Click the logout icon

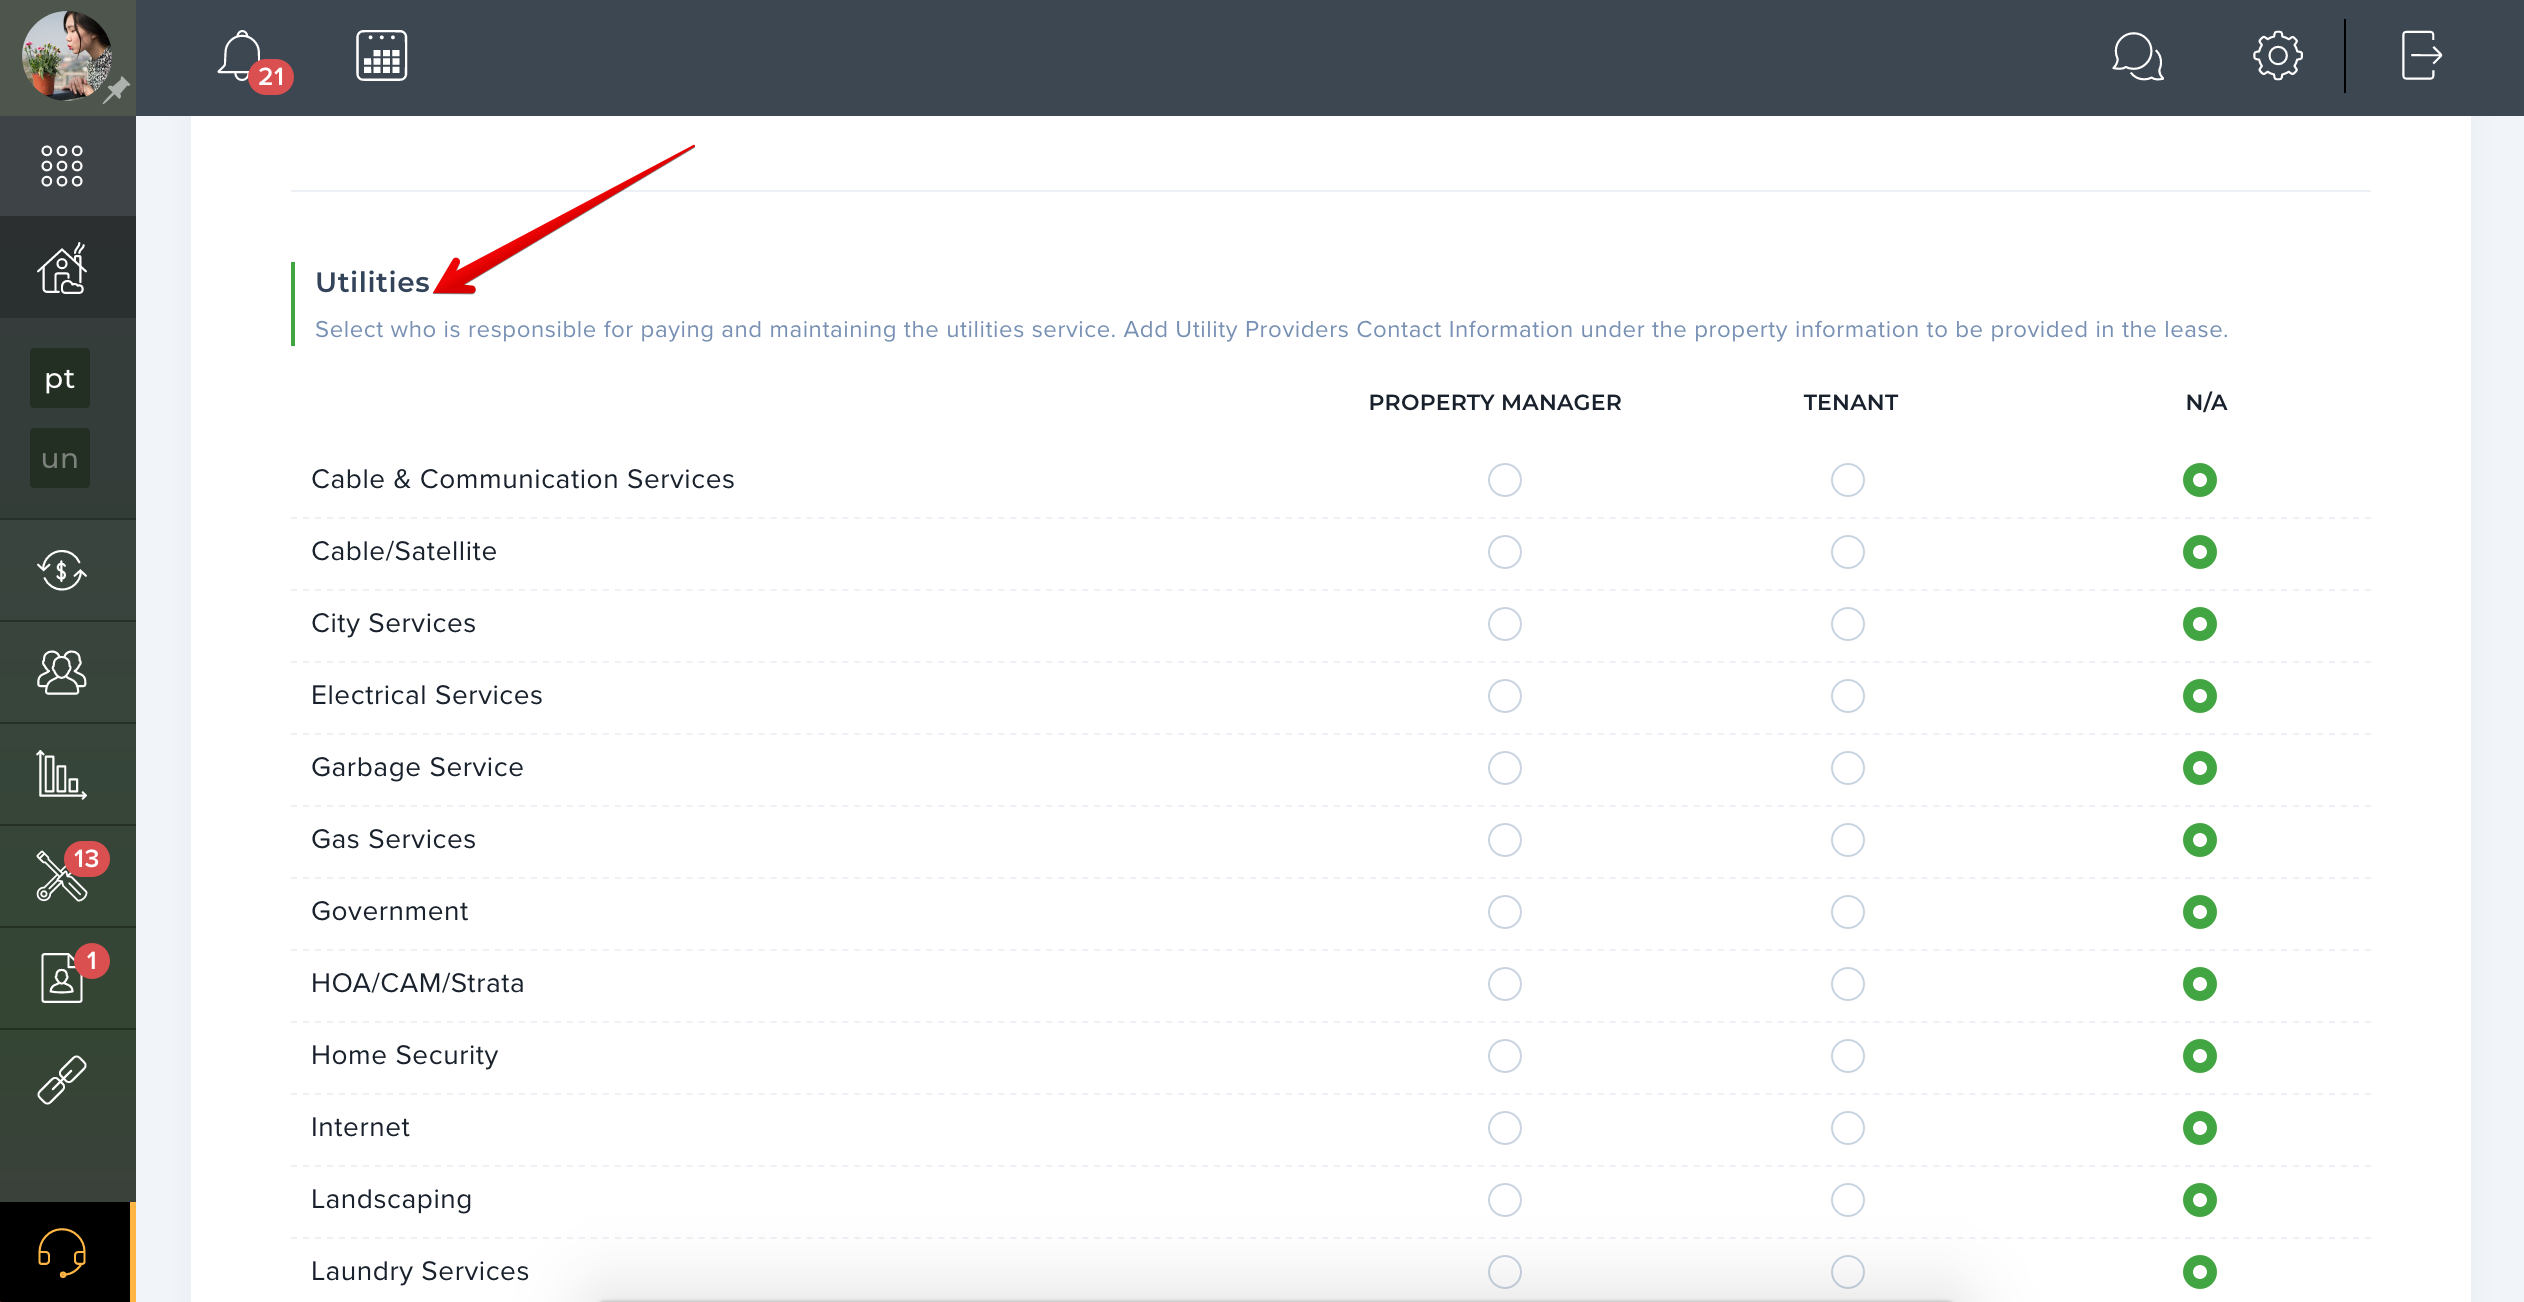[2420, 56]
